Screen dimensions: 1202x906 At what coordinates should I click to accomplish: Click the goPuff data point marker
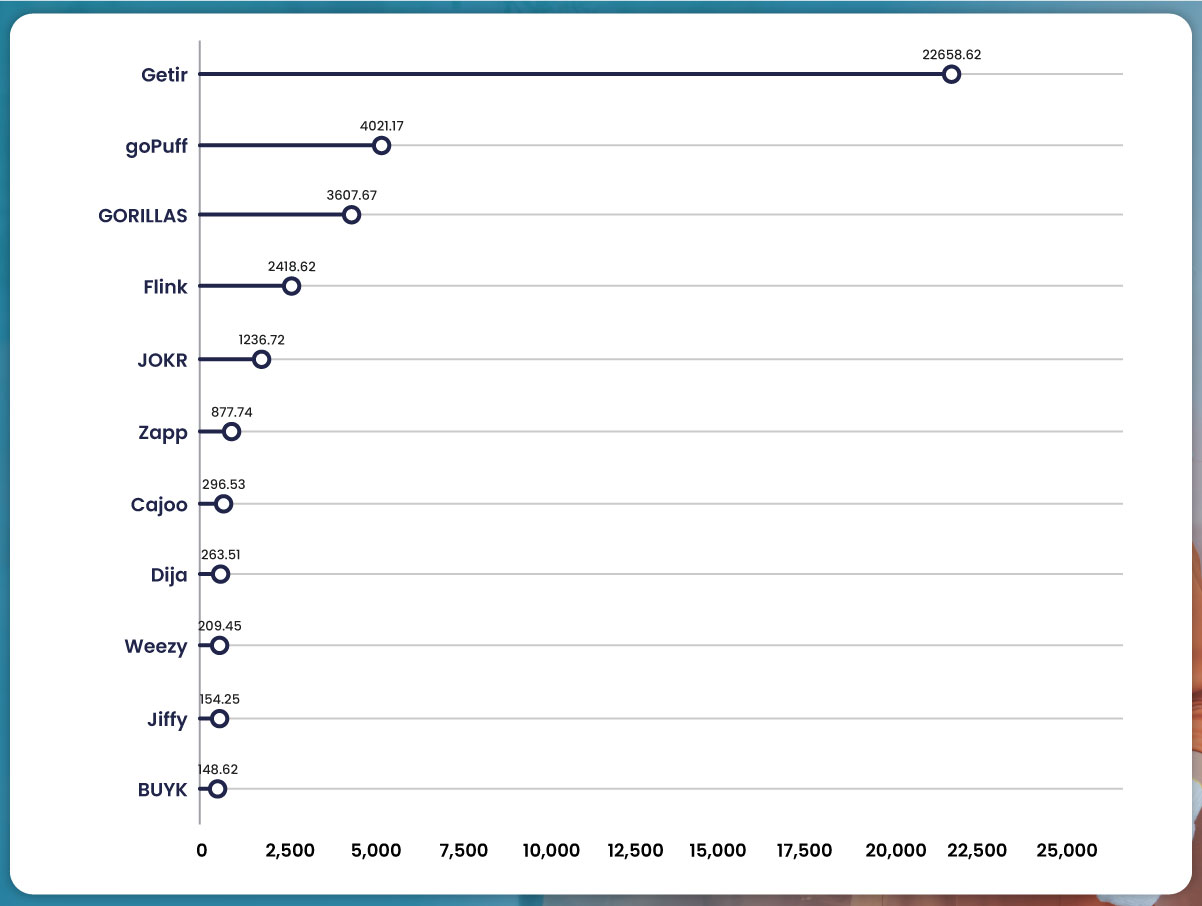pos(381,145)
